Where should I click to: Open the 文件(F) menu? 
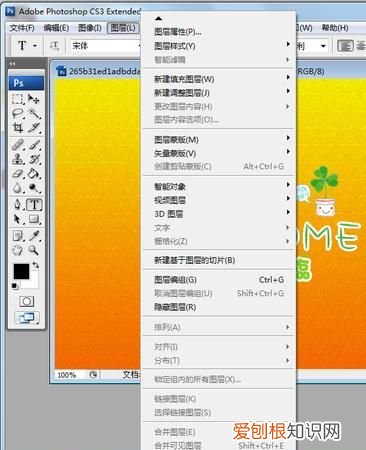pos(22,28)
